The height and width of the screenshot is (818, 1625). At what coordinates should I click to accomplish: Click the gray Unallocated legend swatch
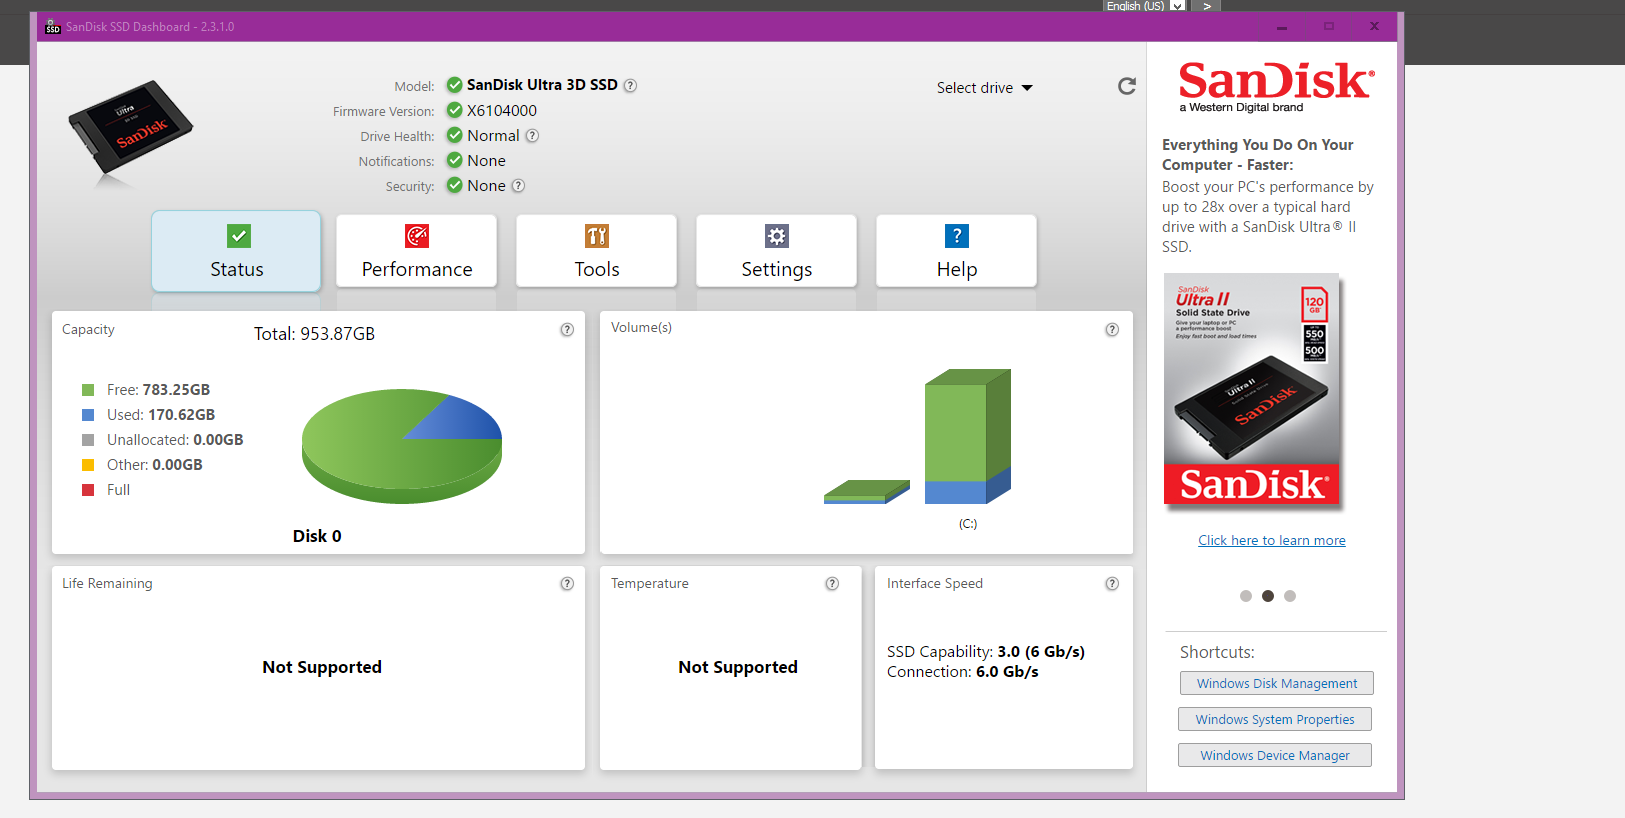(88, 440)
